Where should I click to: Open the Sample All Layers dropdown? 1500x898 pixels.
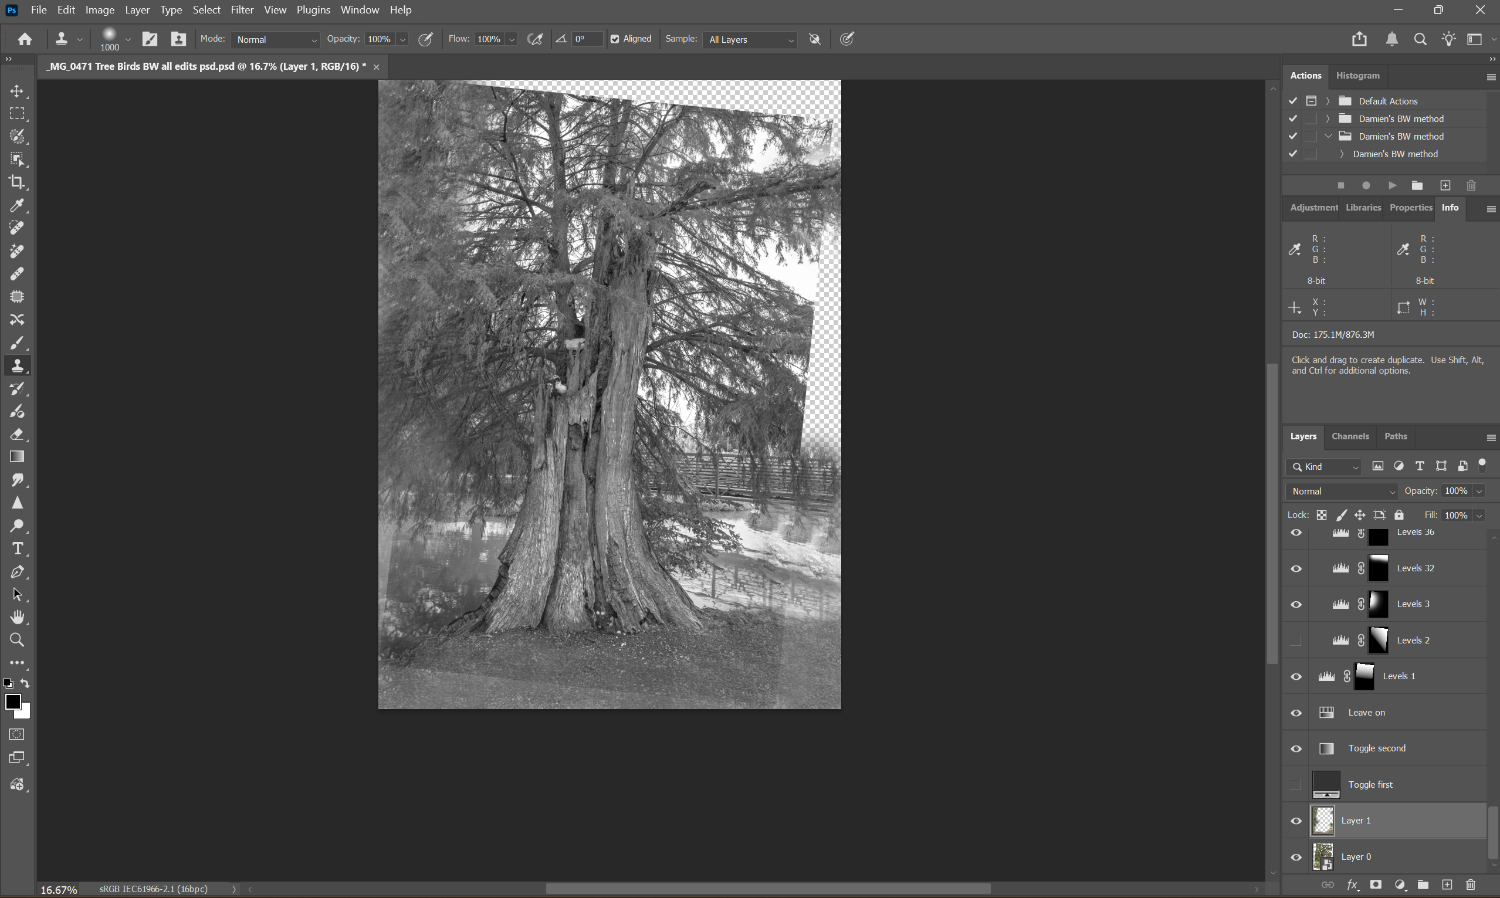pyautogui.click(x=750, y=40)
